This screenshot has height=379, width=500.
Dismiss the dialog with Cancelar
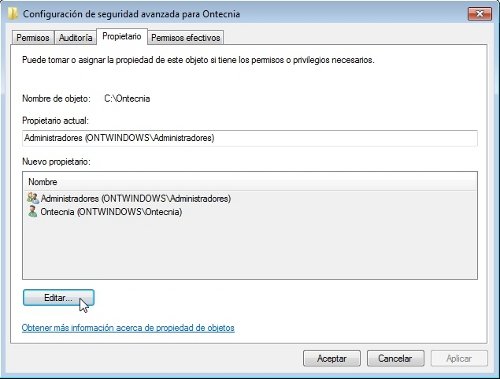(x=395, y=358)
